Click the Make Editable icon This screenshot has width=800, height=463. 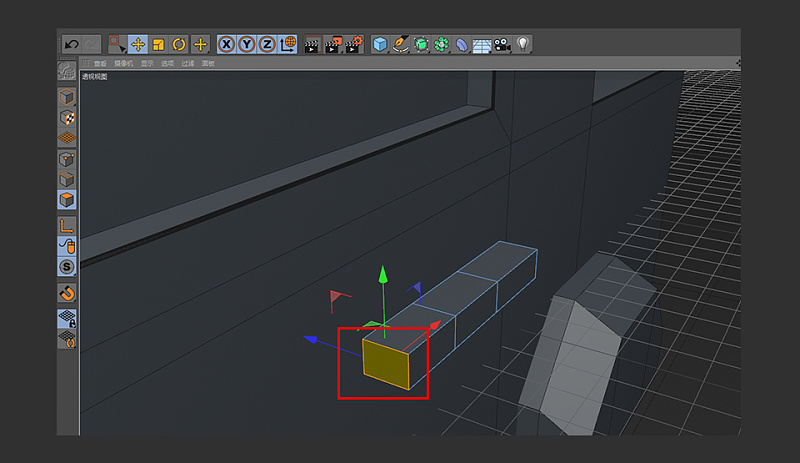(x=67, y=71)
